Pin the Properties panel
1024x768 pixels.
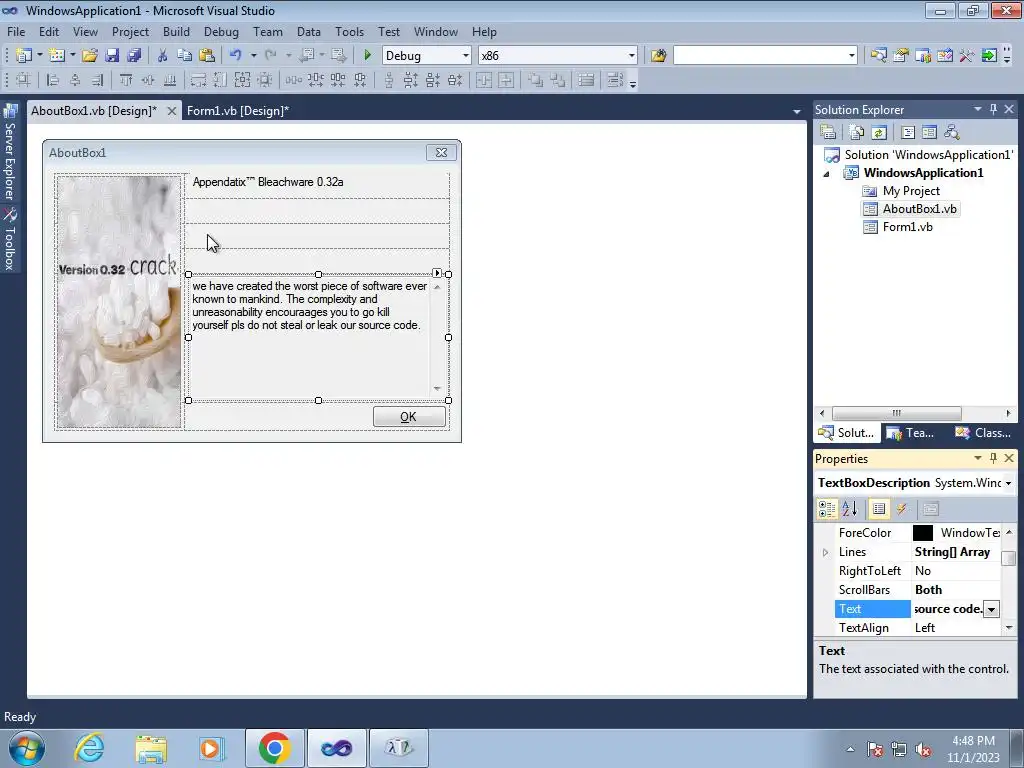pyautogui.click(x=993, y=458)
